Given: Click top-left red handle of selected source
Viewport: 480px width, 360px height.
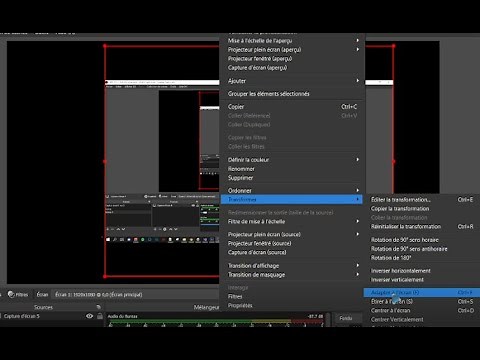Looking at the screenshot, I should pos(105,46).
